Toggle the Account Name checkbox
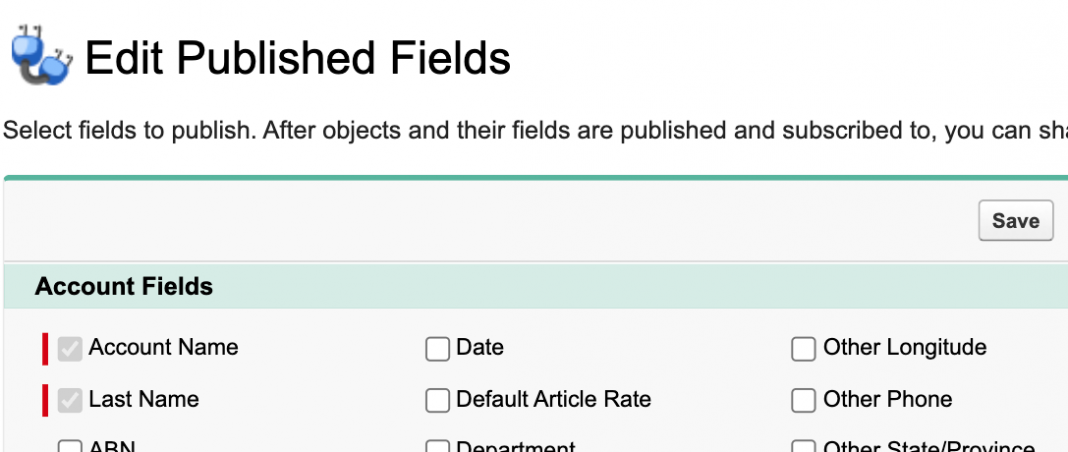1068x452 pixels. coord(70,349)
